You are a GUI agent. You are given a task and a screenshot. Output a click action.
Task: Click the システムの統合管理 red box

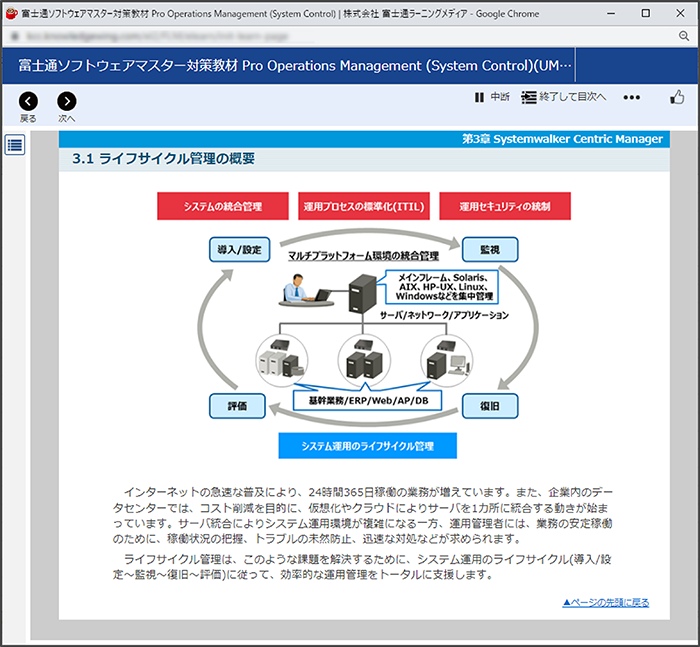pos(223,206)
